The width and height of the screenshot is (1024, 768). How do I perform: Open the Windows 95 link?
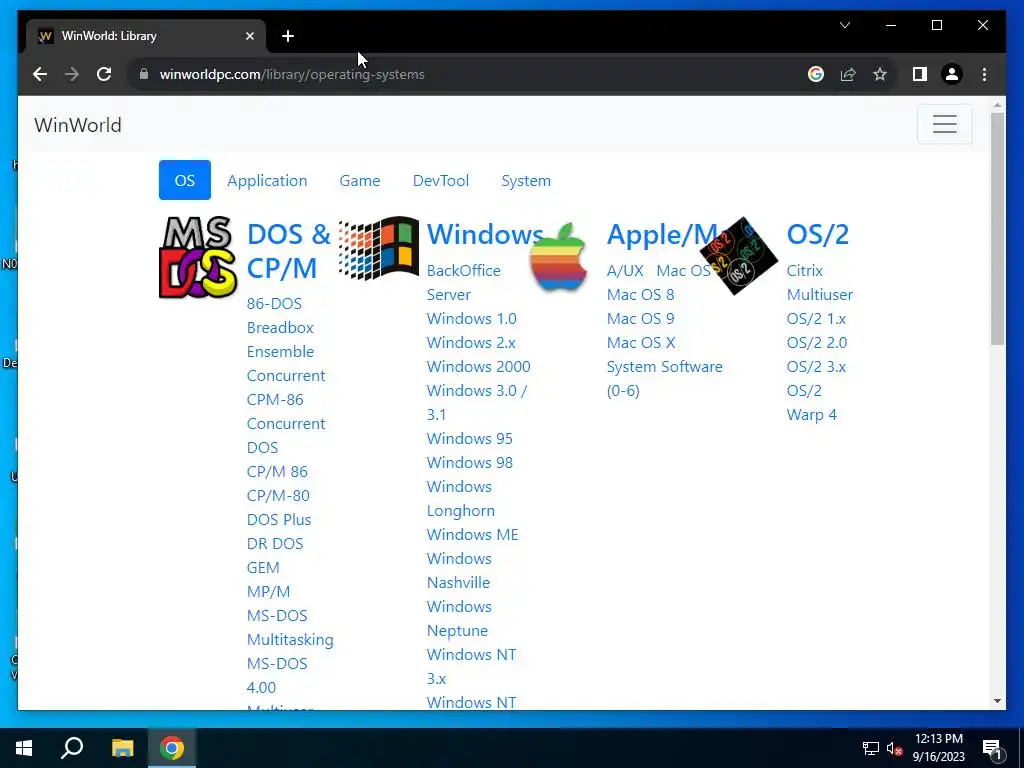470,438
